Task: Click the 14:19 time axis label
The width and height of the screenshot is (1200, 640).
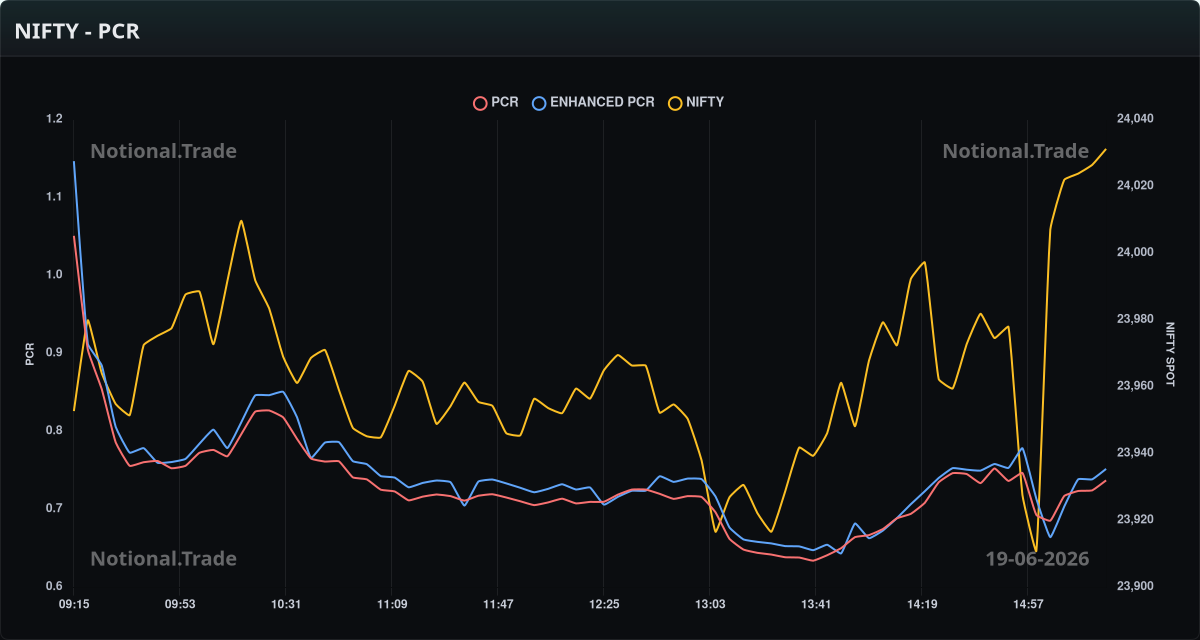Action: click(x=922, y=604)
